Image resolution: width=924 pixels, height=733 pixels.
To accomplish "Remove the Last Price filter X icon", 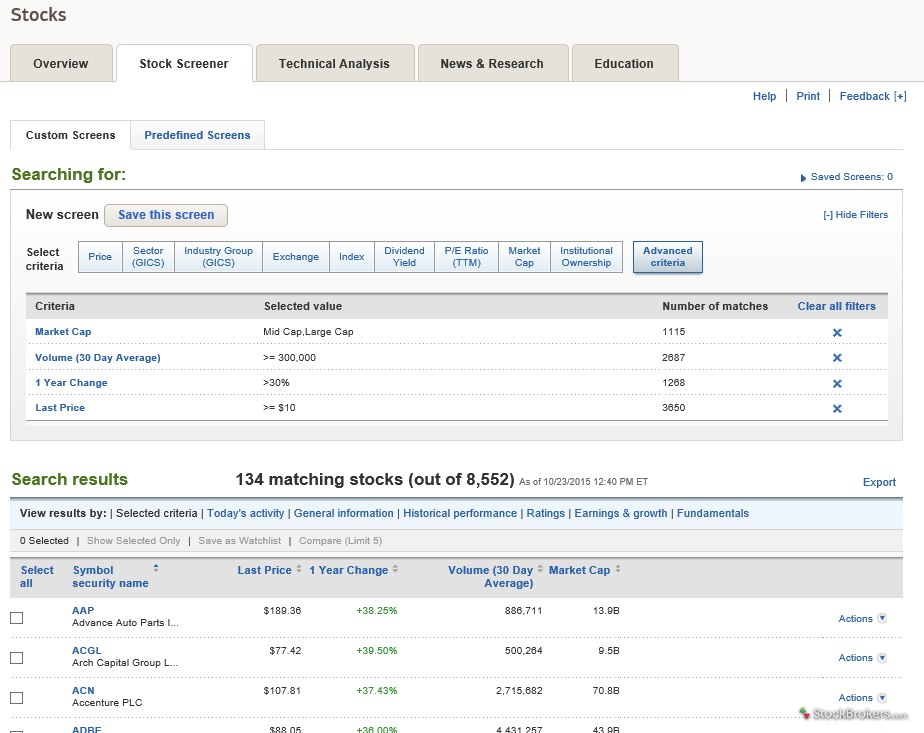I will 837,408.
